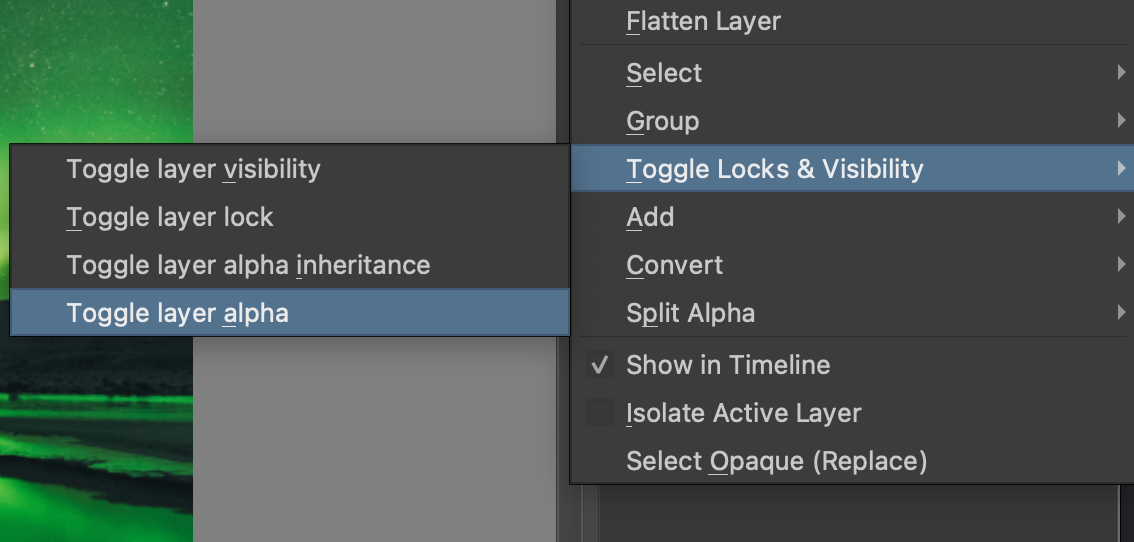The image size is (1134, 542).
Task: Expand the arrow beside Select
Action: 1120,72
